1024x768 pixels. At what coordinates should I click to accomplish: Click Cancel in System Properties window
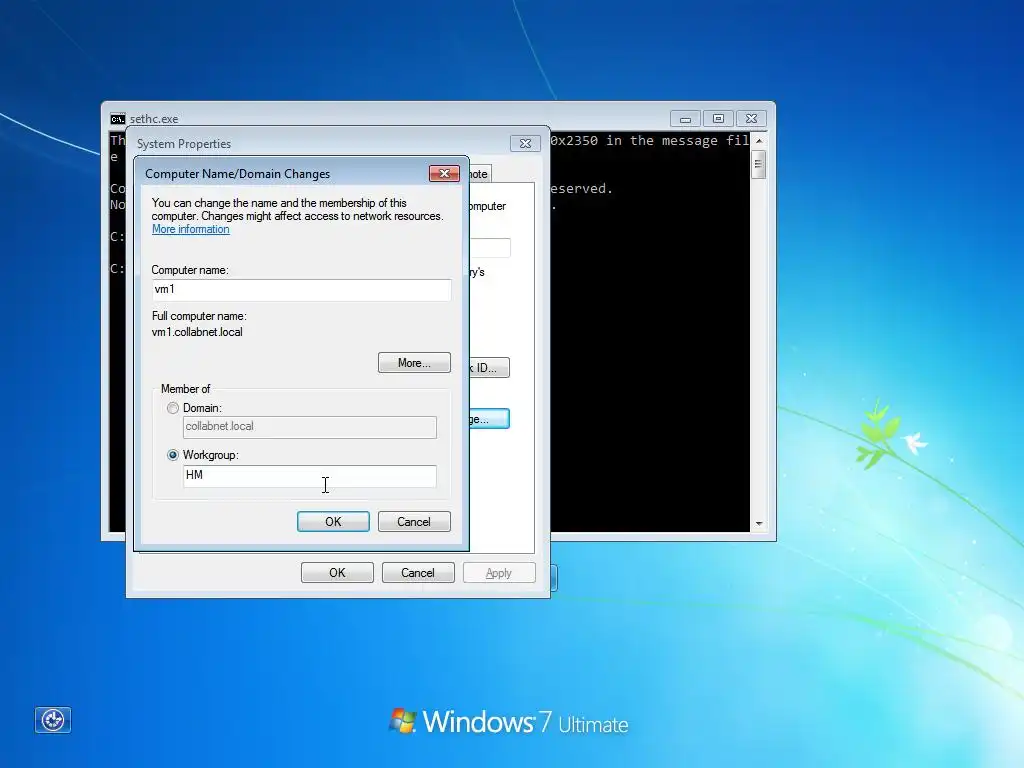[x=418, y=573]
